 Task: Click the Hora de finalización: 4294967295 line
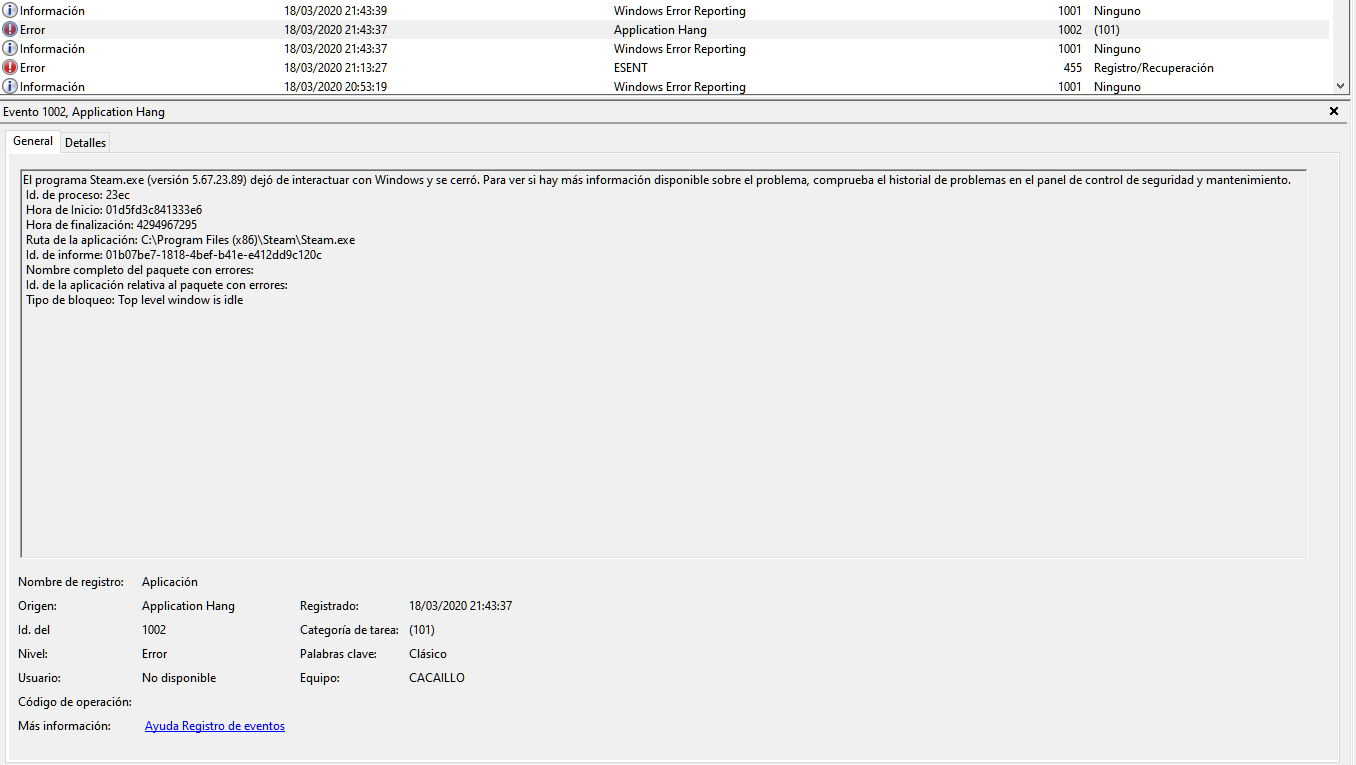pyautogui.click(x=111, y=225)
